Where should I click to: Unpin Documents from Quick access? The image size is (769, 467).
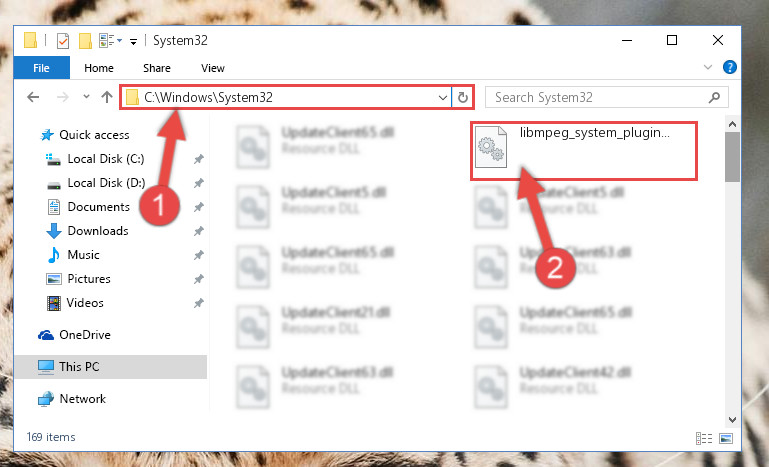[x=198, y=207]
